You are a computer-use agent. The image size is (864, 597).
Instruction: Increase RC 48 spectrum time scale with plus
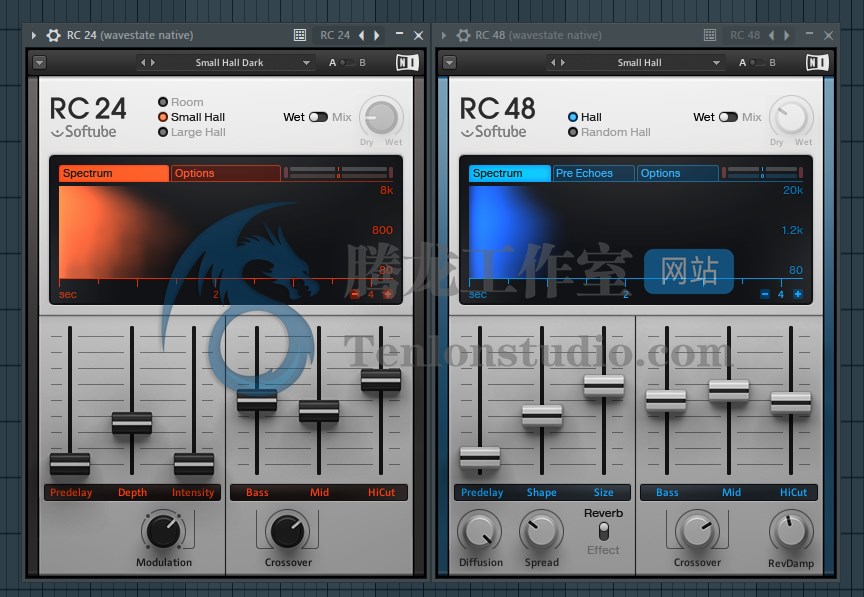[797, 294]
